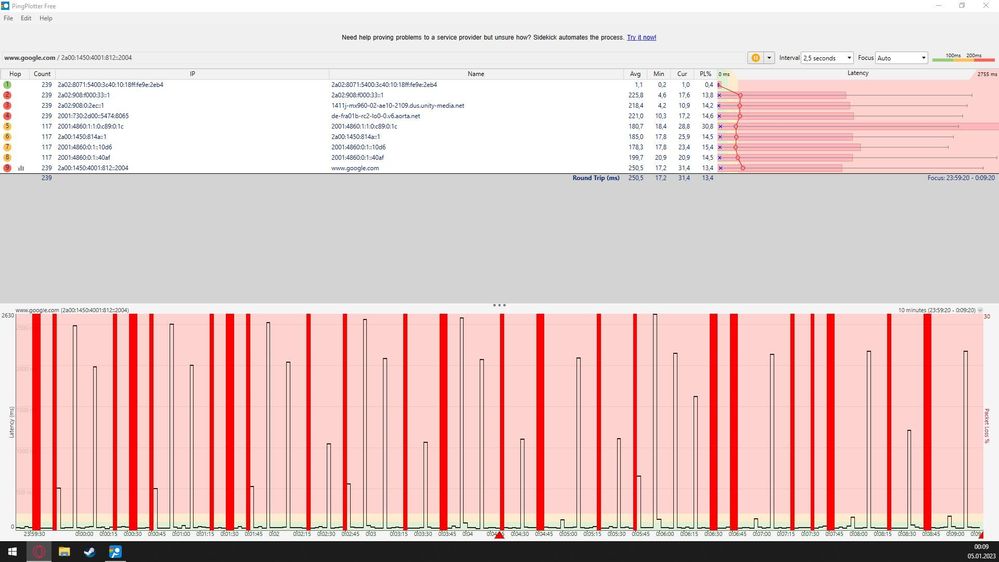
Task: Click the red triangle marker on timeline axis
Action: [500, 535]
